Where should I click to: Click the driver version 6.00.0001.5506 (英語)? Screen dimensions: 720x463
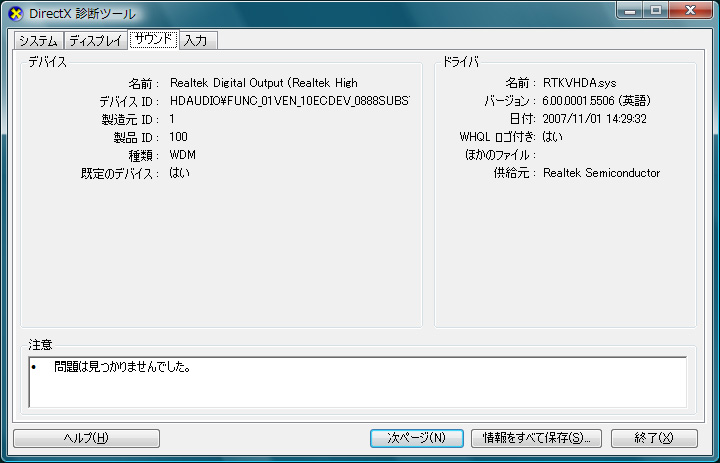596,101
